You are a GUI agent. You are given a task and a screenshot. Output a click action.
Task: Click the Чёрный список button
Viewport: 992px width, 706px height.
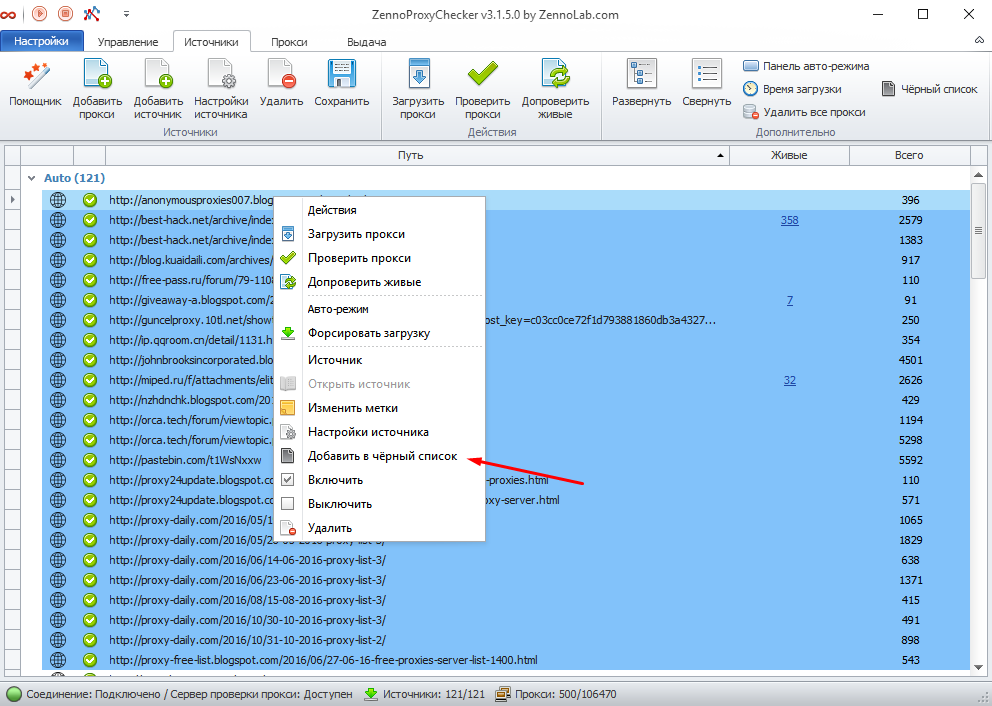pyautogui.click(x=930, y=89)
